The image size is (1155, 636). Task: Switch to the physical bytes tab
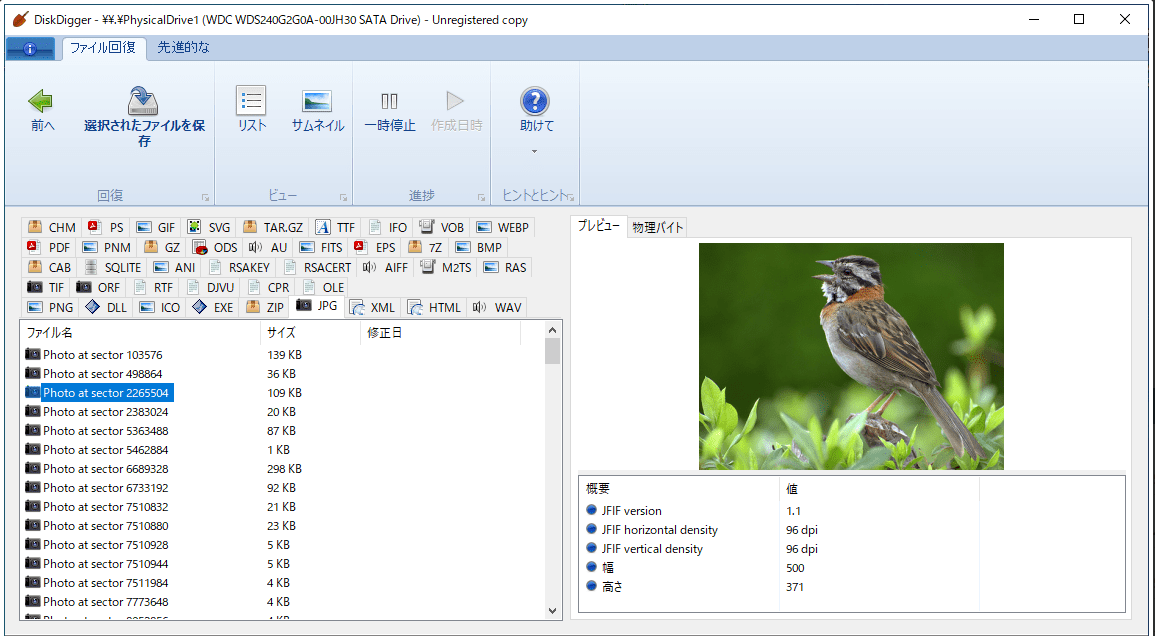(658, 227)
